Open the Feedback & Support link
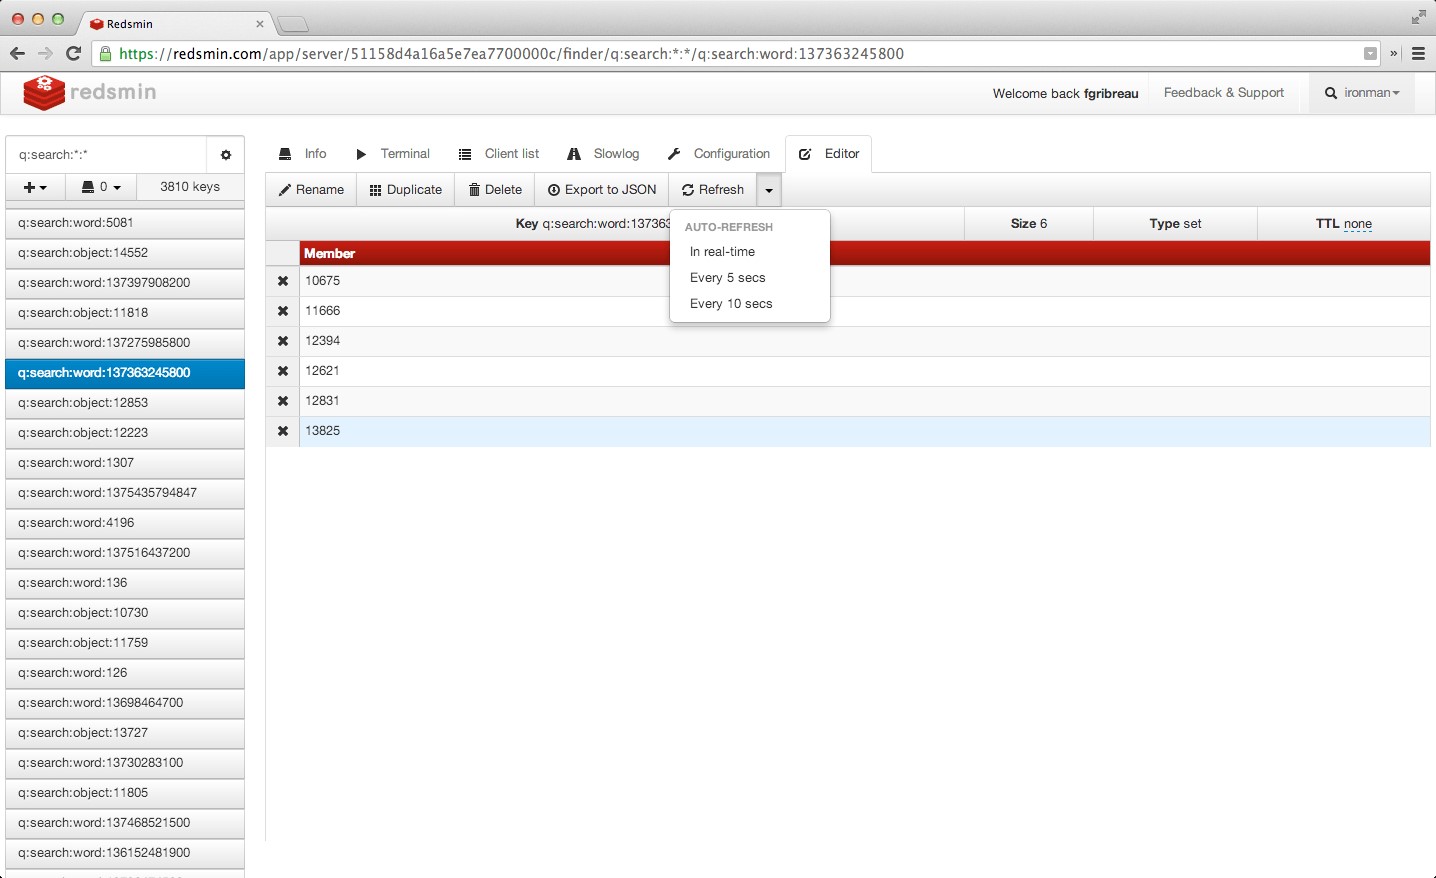Screen dimensions: 1436x878 pos(1223,93)
